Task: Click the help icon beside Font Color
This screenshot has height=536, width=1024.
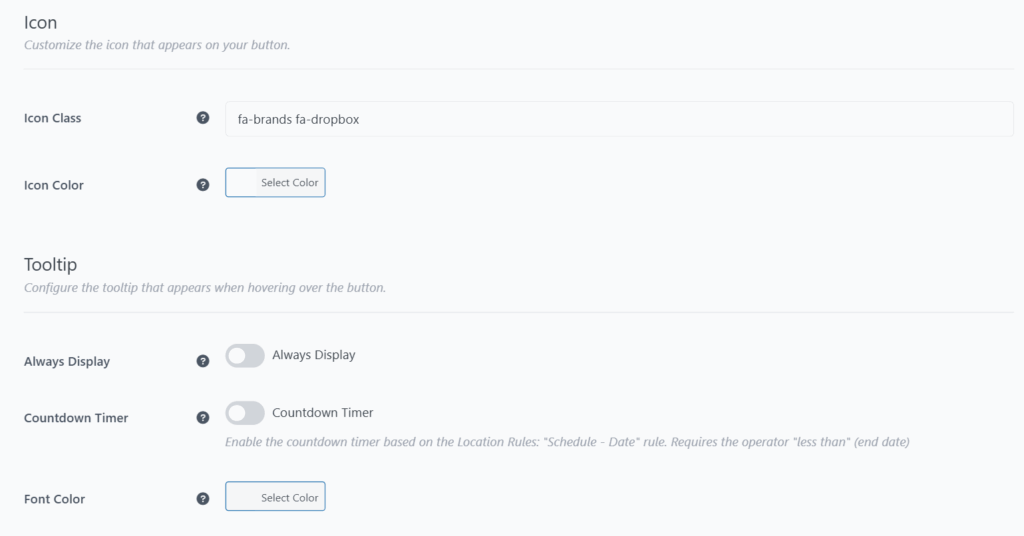Action: pyautogui.click(x=203, y=499)
